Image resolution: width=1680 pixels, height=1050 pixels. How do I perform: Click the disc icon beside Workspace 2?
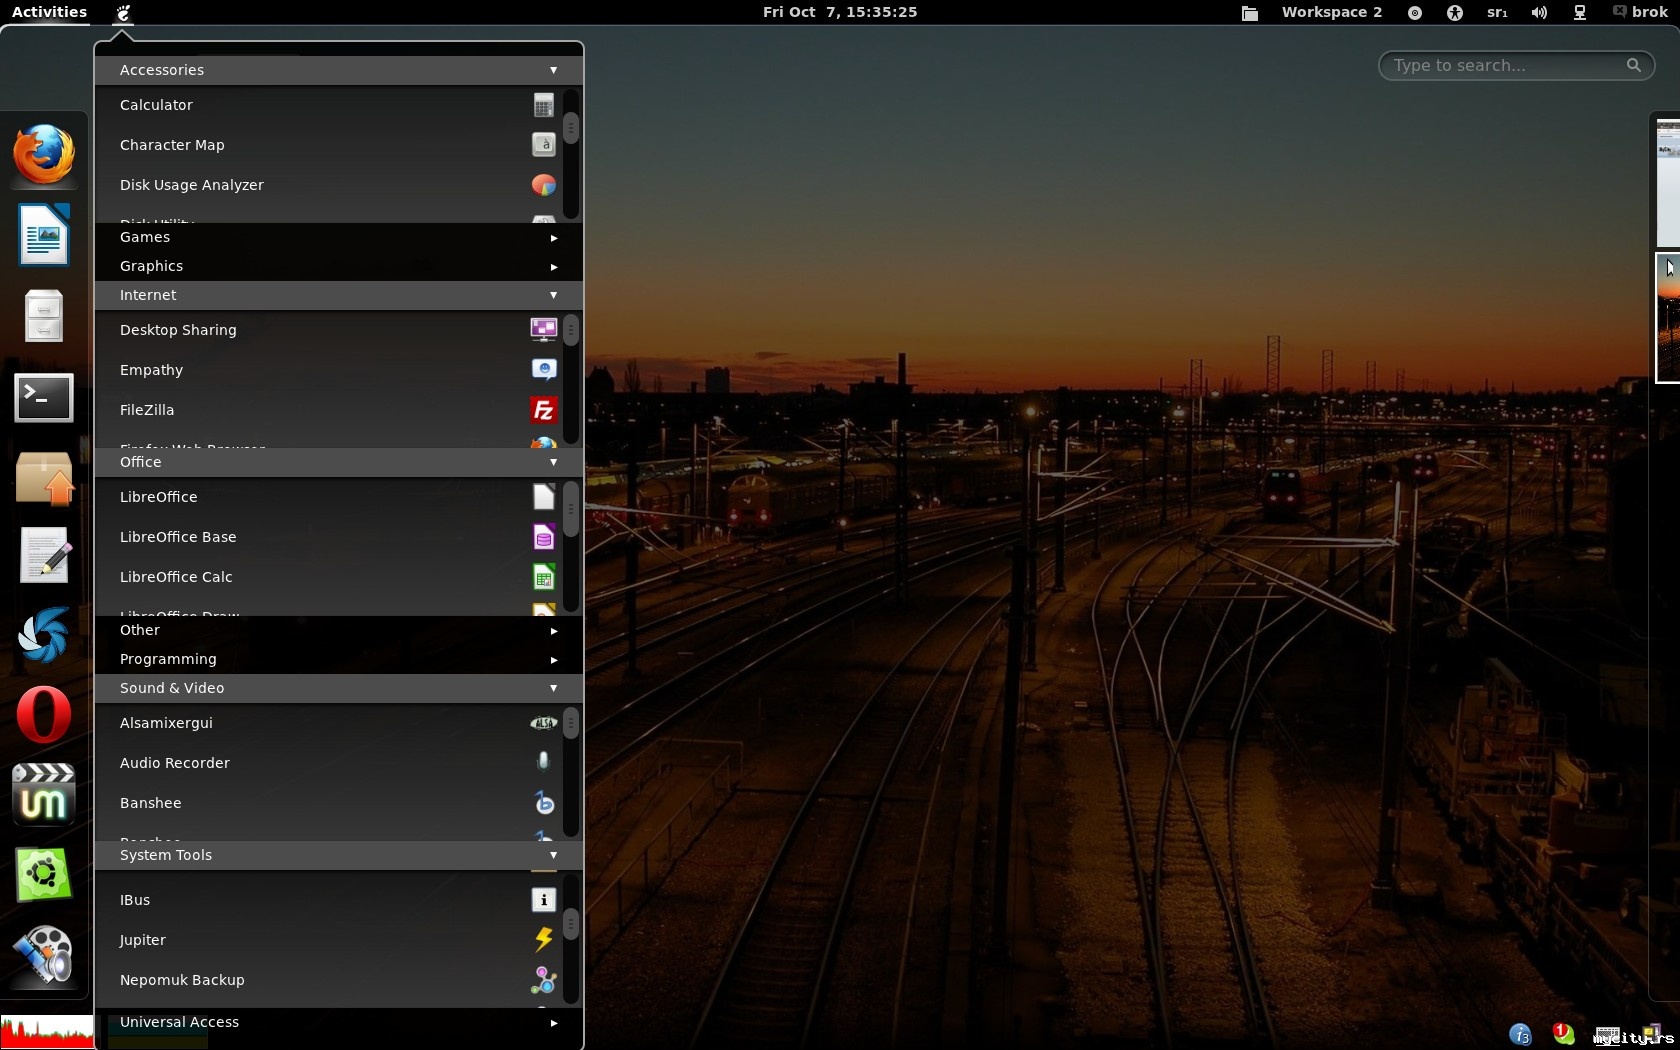coord(1415,13)
